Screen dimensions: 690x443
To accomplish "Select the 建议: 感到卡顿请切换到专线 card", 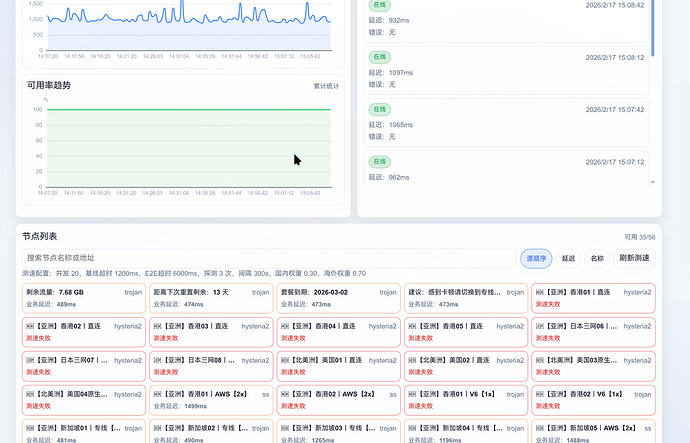I will tap(466, 298).
